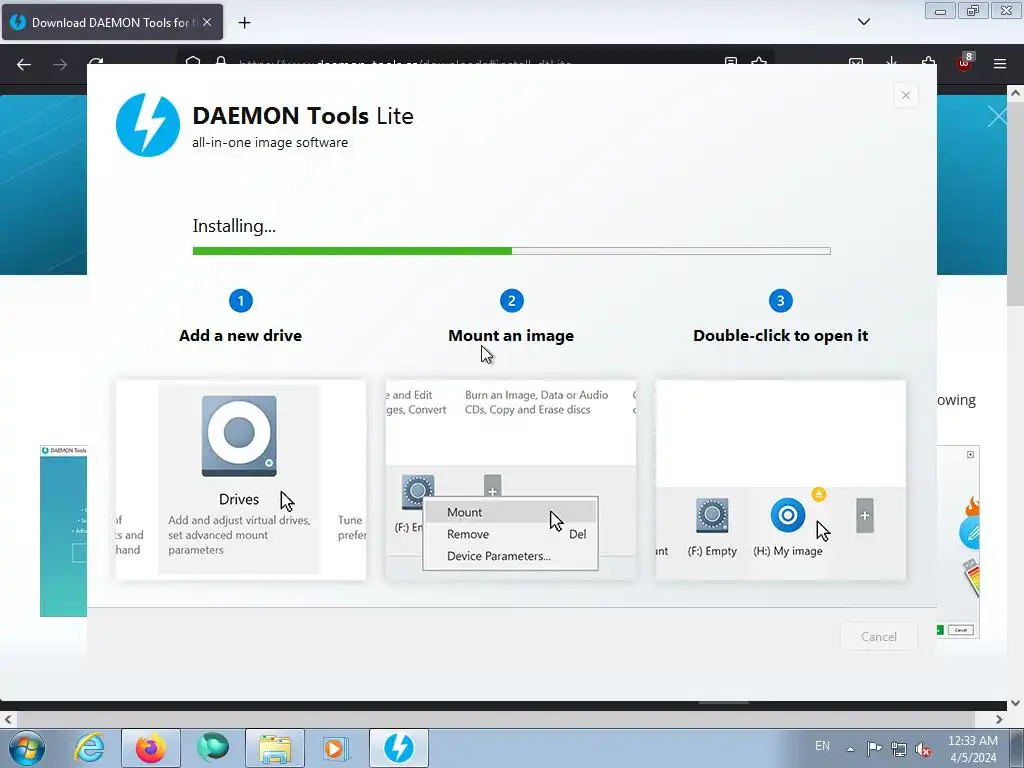1024x768 pixels.
Task: Close the Download DAEMON Tools tab
Action: pos(207,22)
